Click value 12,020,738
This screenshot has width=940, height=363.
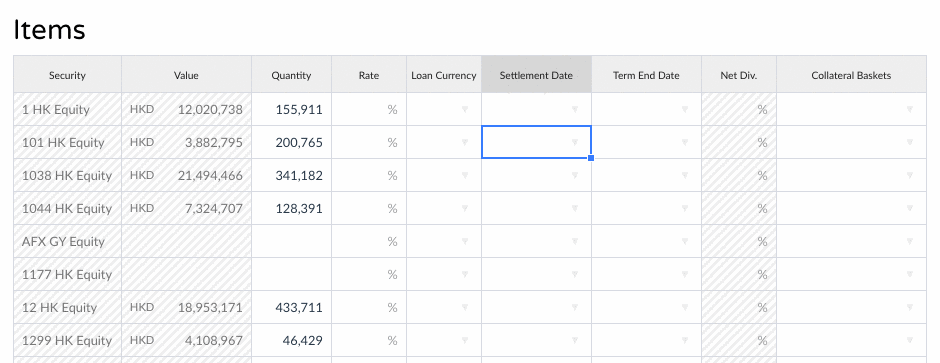click(x=210, y=110)
